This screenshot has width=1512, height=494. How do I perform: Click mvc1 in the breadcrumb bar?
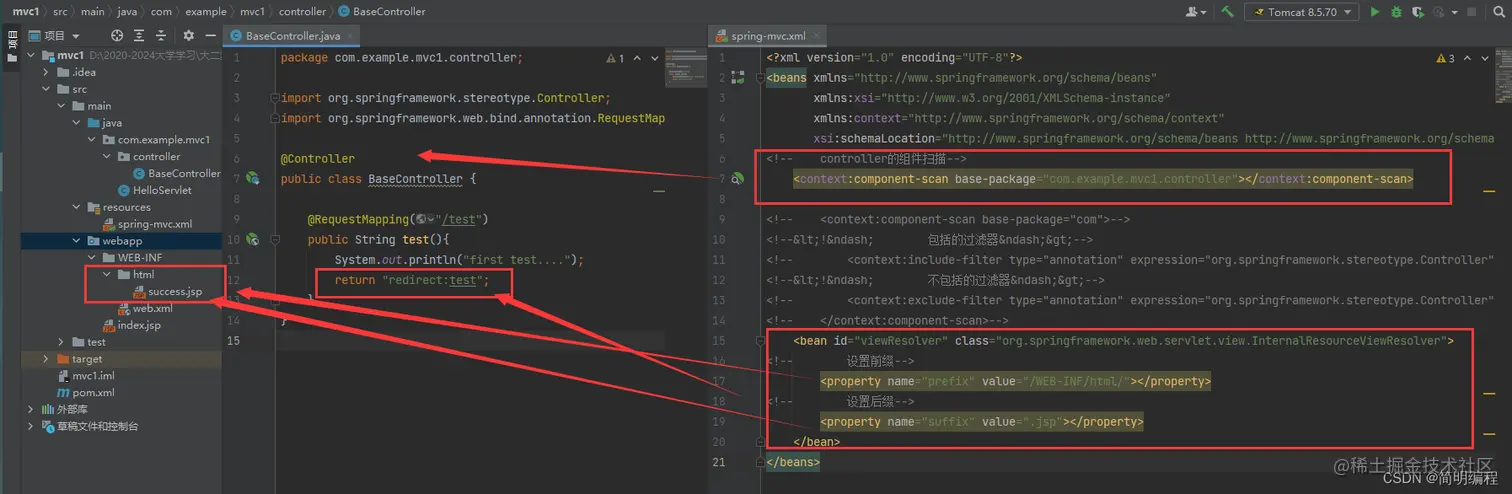click(25, 11)
